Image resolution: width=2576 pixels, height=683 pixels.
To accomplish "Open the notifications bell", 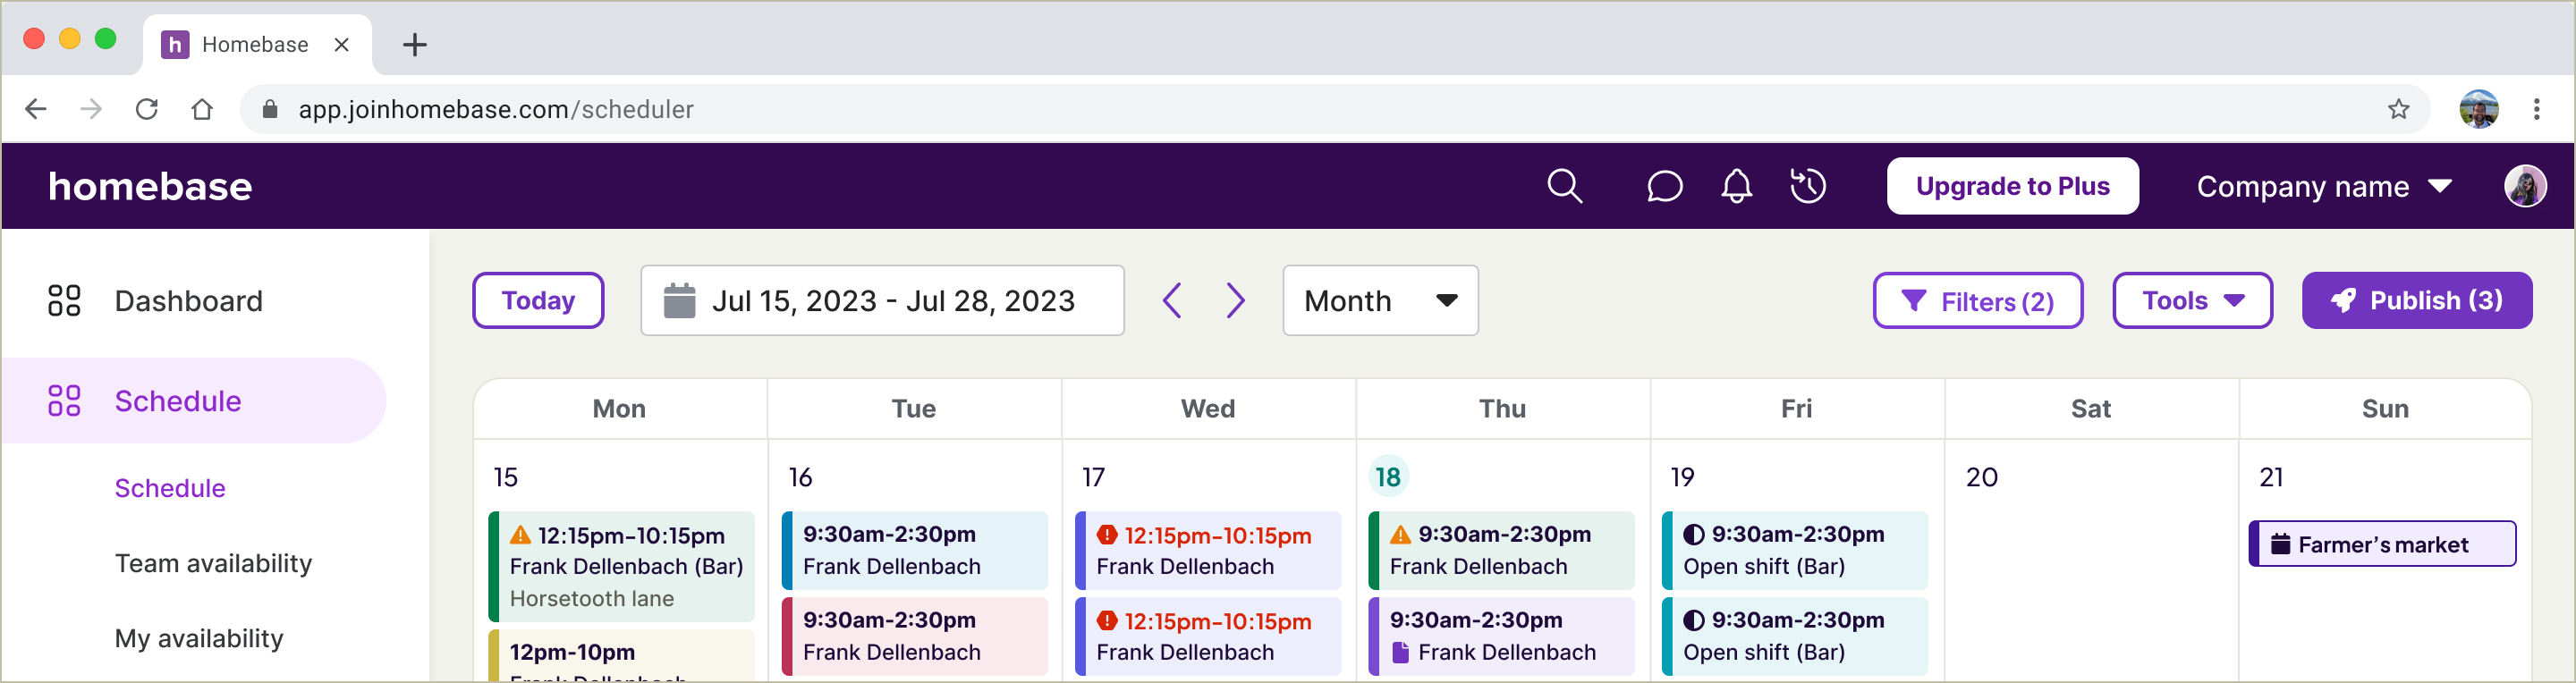I will pos(1736,186).
